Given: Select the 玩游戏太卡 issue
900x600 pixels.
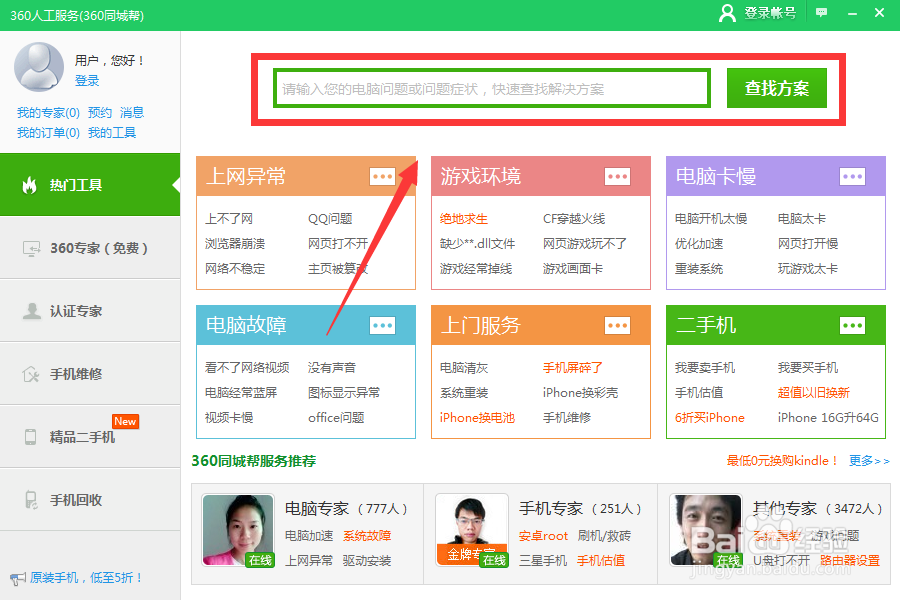Looking at the screenshot, I should [x=808, y=269].
